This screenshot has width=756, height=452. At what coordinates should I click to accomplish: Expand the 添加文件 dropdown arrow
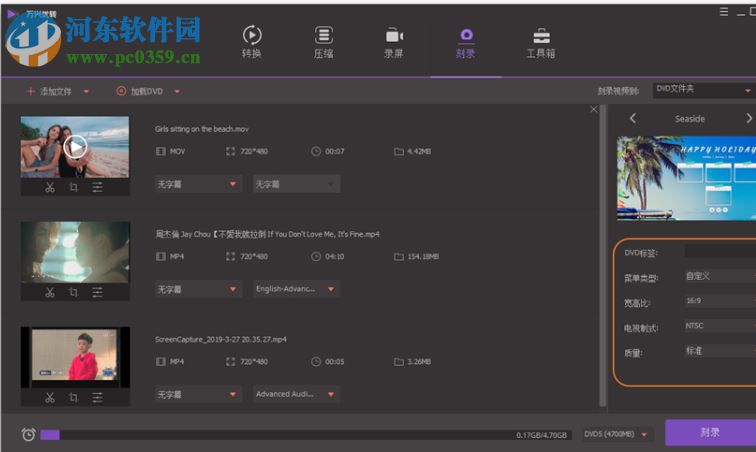[86, 91]
